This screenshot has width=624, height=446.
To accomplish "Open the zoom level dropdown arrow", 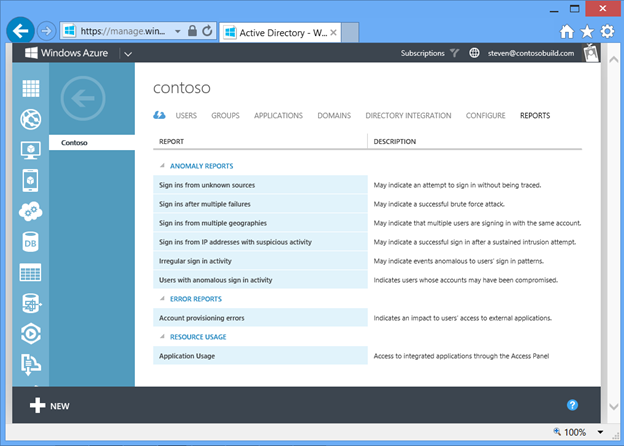I will 600,432.
